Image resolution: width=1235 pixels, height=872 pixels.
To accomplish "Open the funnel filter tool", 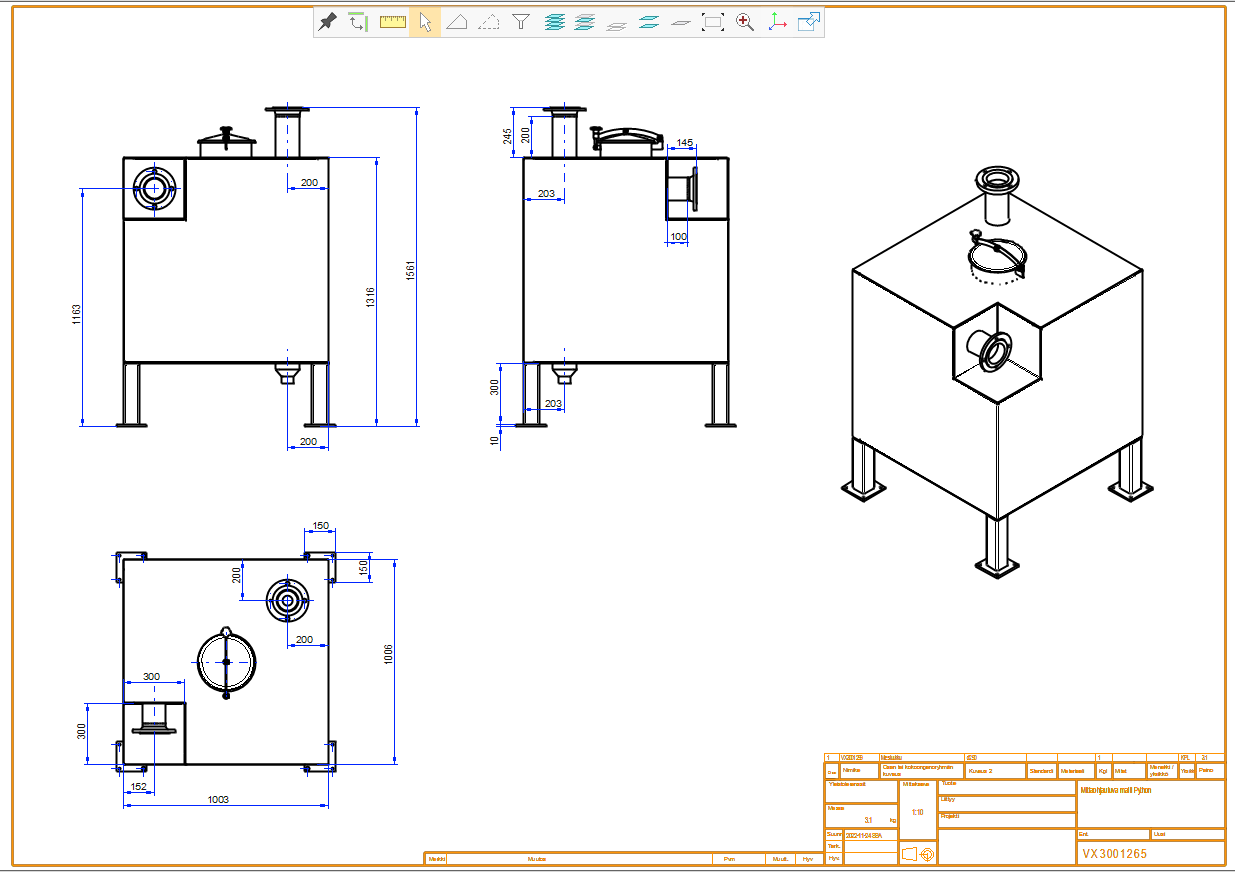I will (x=521, y=22).
